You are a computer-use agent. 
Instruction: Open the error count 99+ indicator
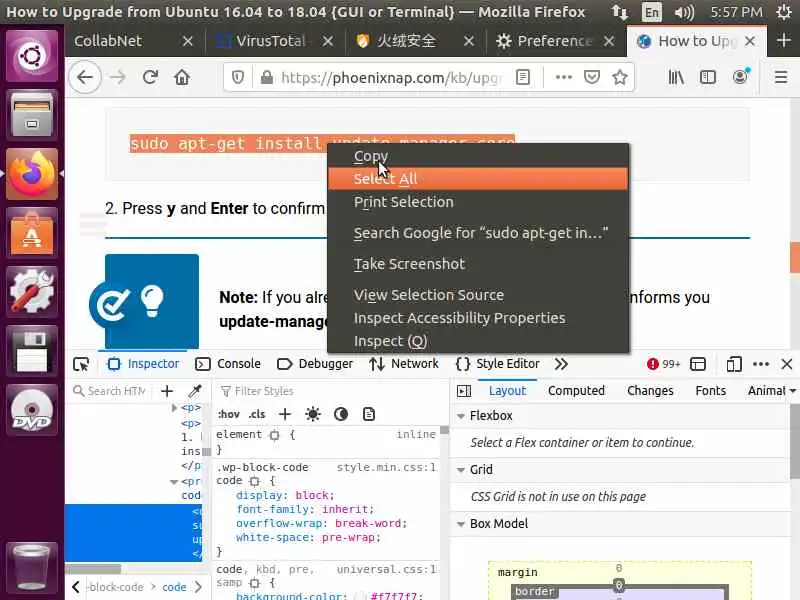click(x=663, y=364)
